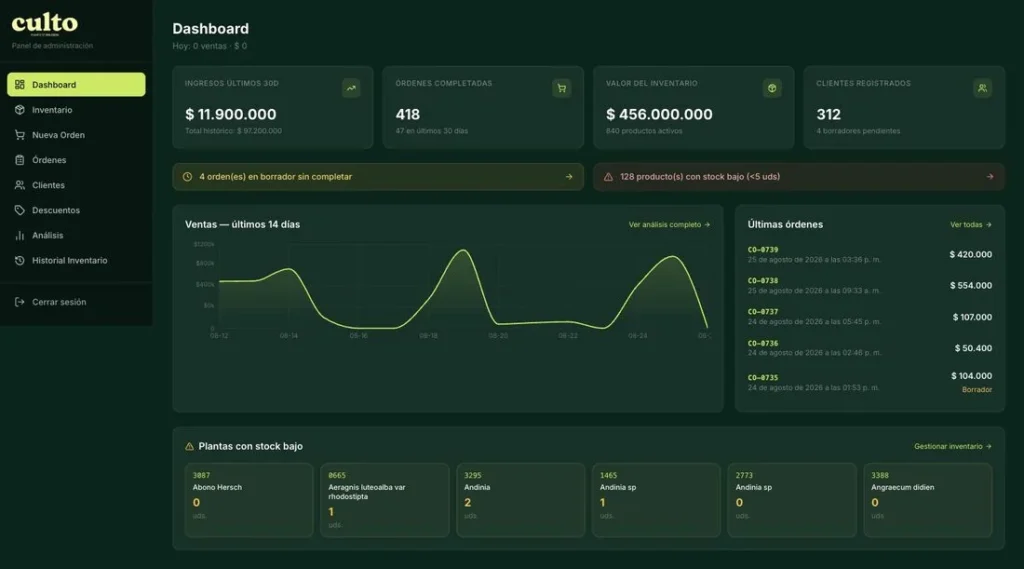Image resolution: width=1024 pixels, height=569 pixels.
Task: Open the 128 producto(s) con stock bajo alert
Action: click(x=799, y=177)
